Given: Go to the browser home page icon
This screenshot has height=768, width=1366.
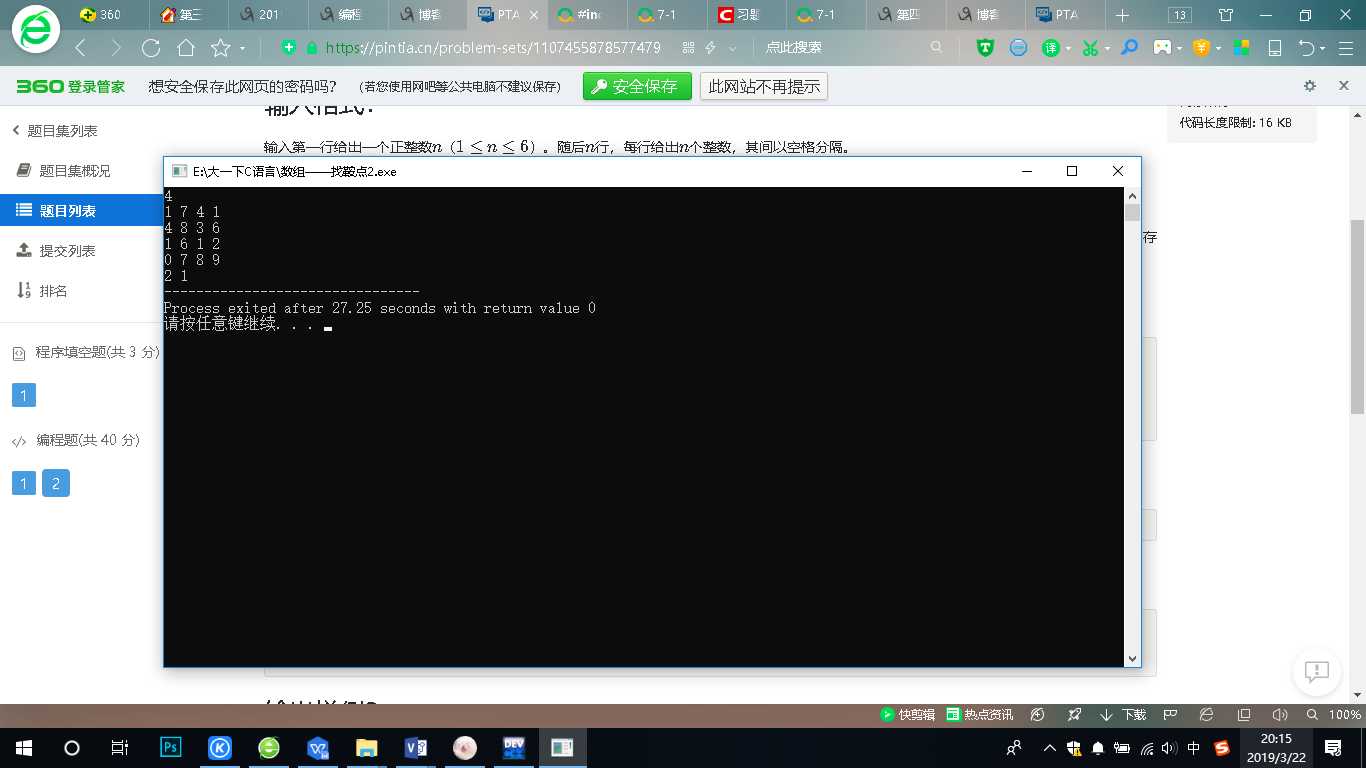Looking at the screenshot, I should [185, 48].
